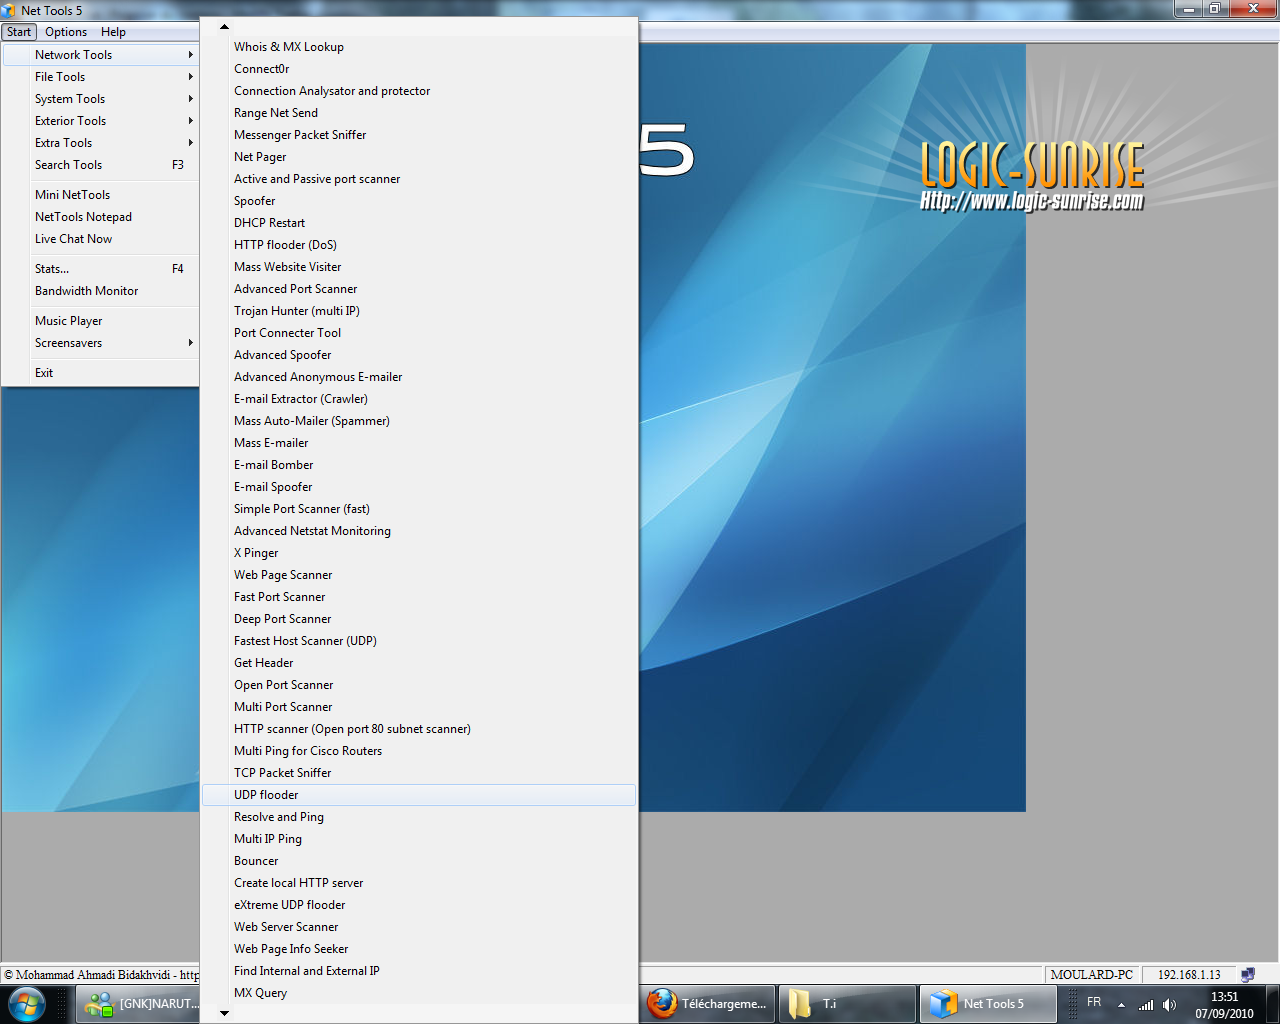Choose Get Header
The height and width of the screenshot is (1024, 1280).
(x=419, y=663)
